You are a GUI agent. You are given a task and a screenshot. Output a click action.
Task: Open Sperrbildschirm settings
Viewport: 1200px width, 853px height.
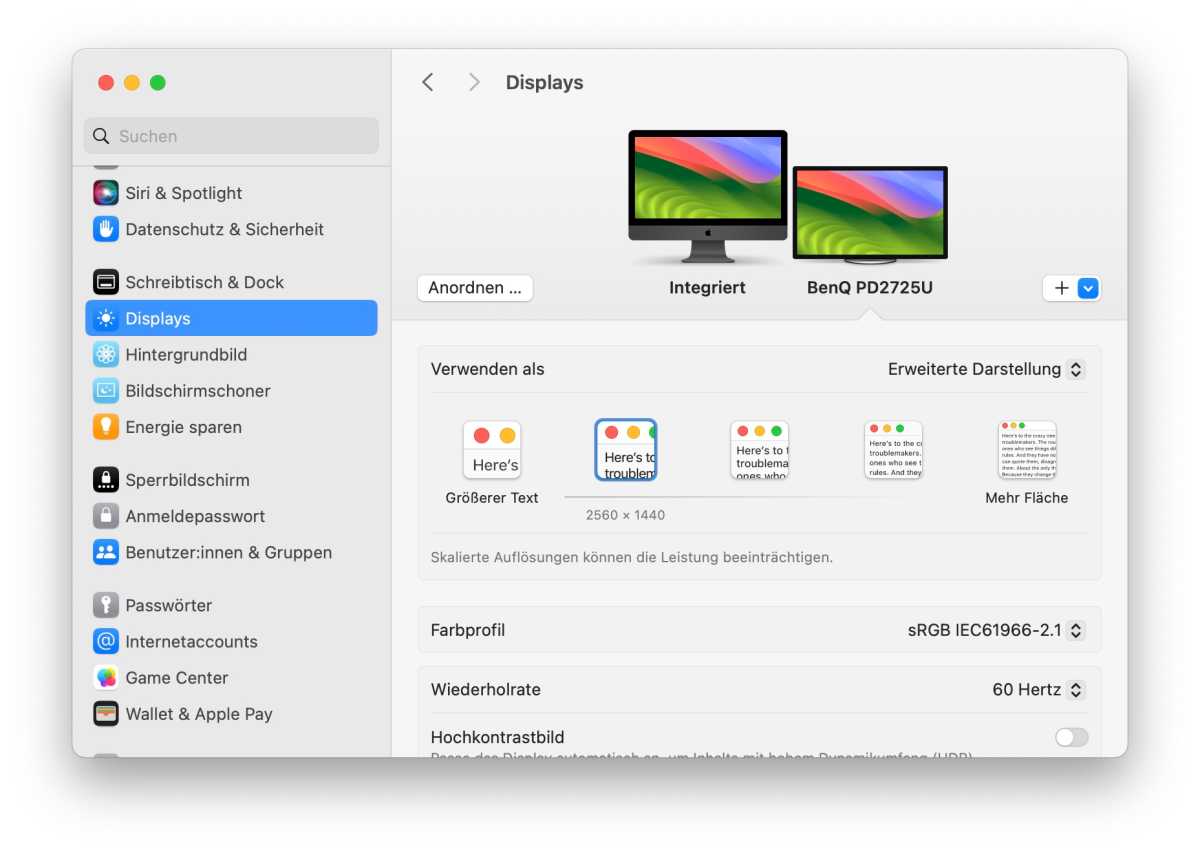coord(231,480)
